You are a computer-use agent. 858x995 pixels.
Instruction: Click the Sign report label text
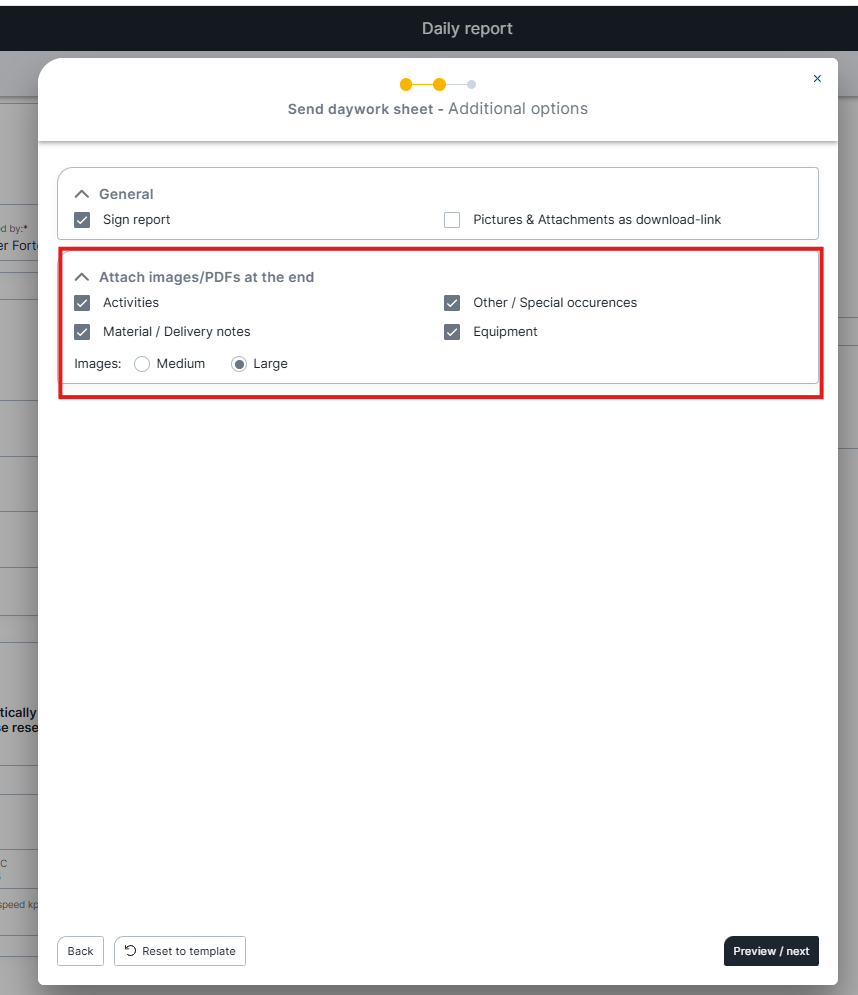click(136, 220)
